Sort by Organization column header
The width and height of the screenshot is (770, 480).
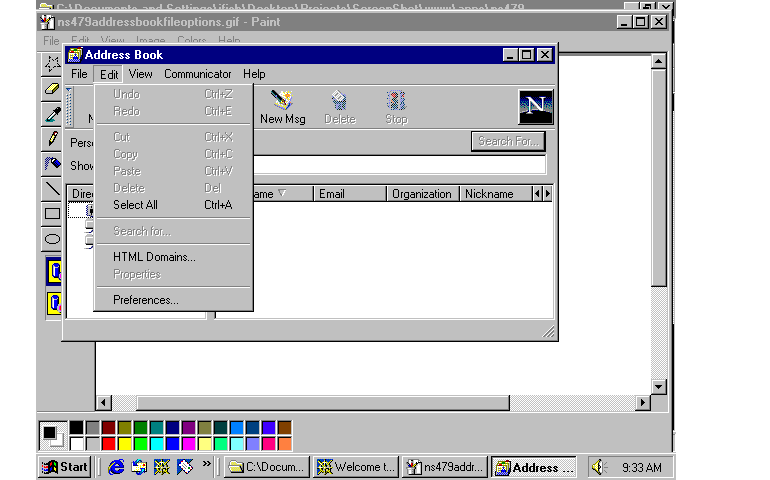422,194
